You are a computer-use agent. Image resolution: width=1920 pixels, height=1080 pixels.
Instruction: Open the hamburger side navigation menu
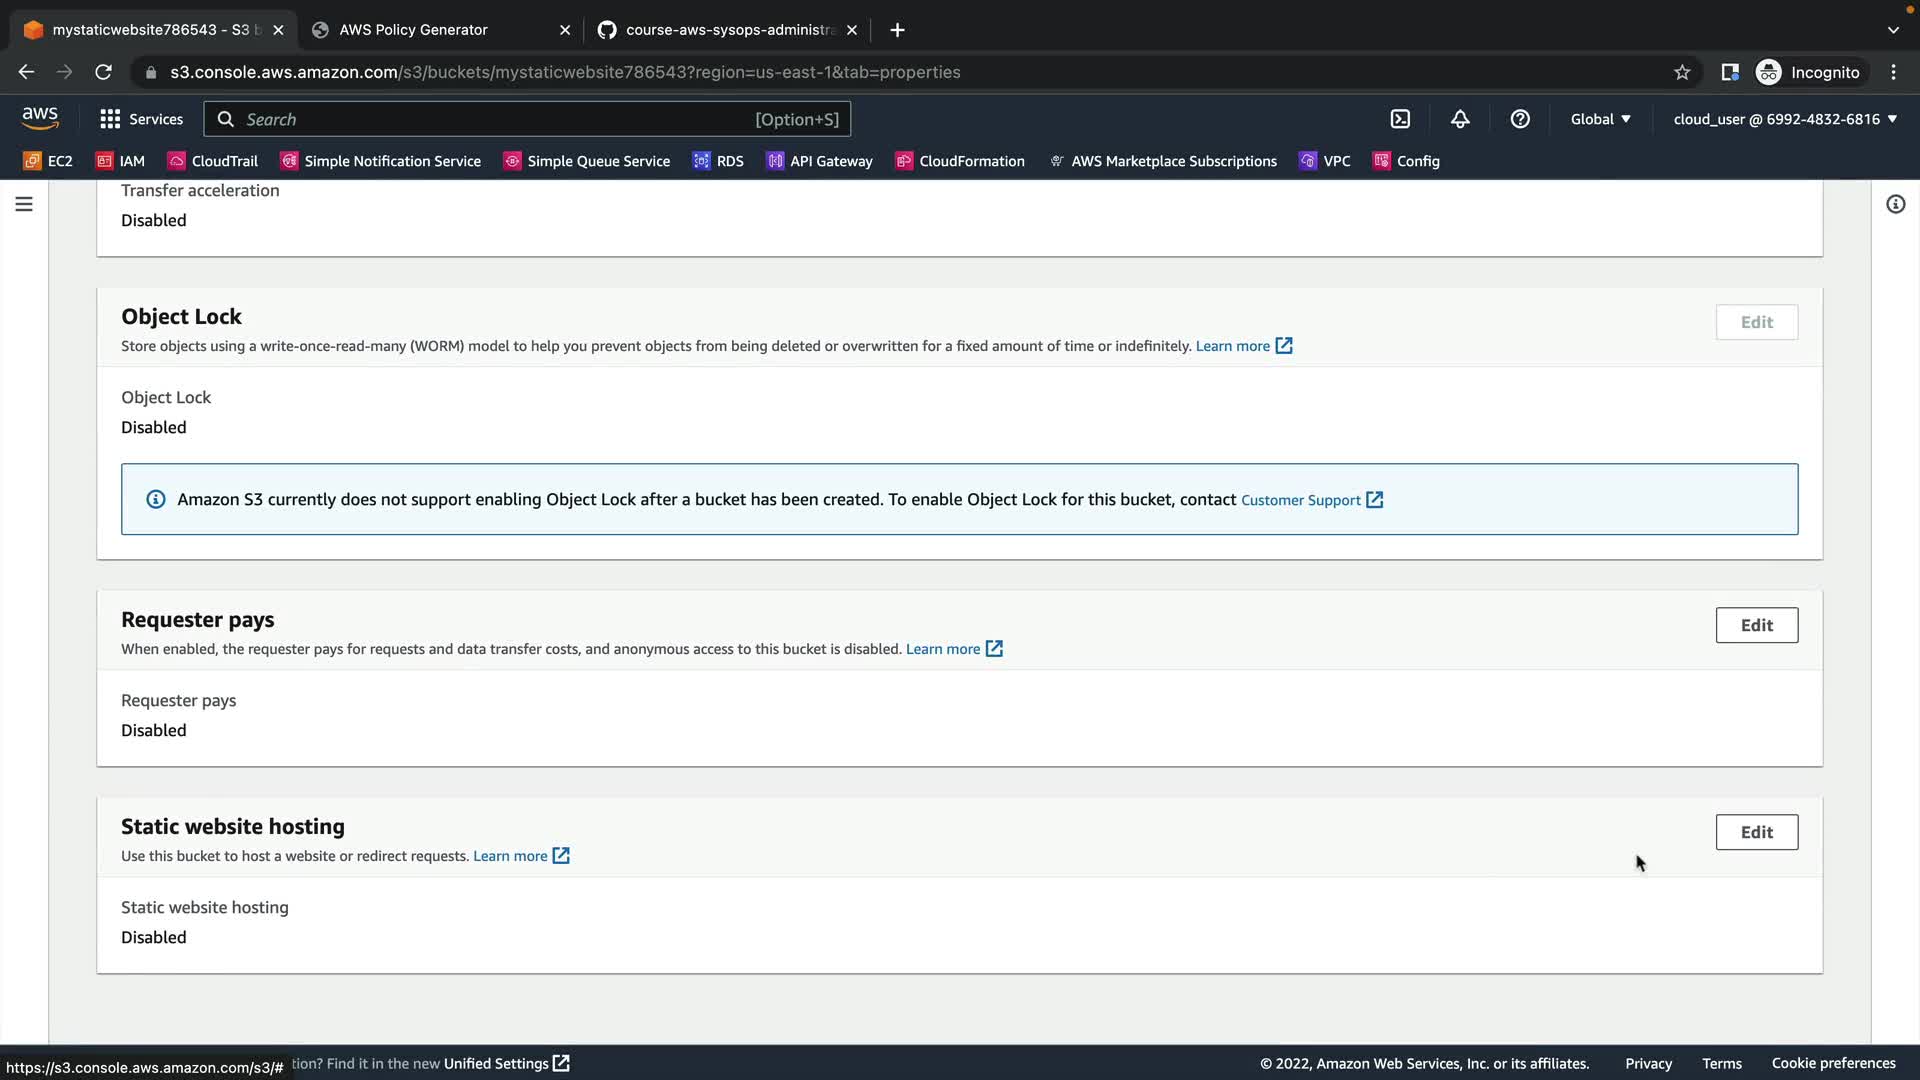[24, 204]
